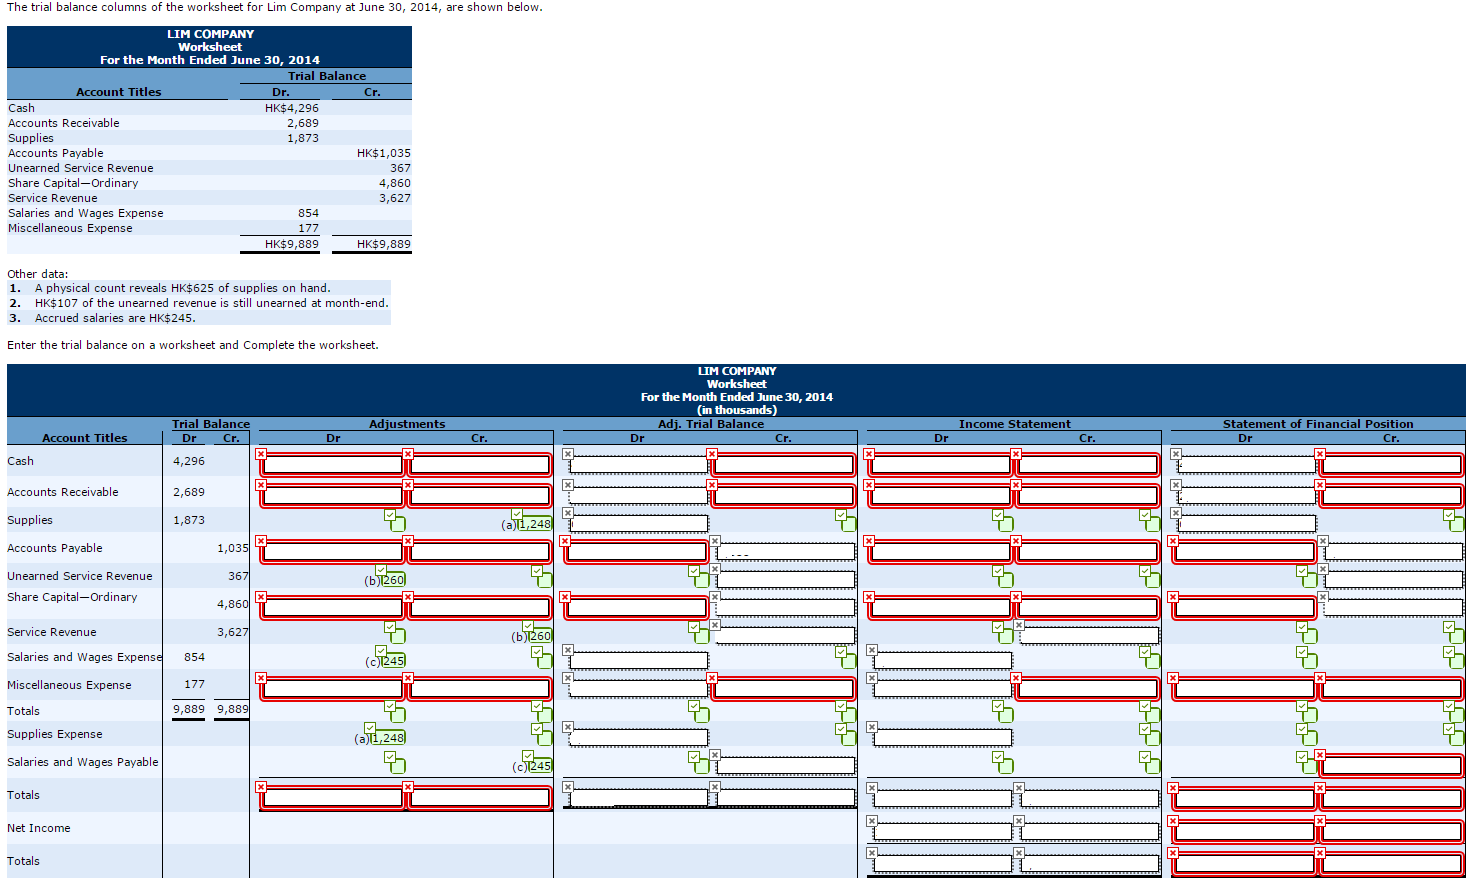Click worksheet Trial Balance totals Dr '9,889'

coord(189,709)
